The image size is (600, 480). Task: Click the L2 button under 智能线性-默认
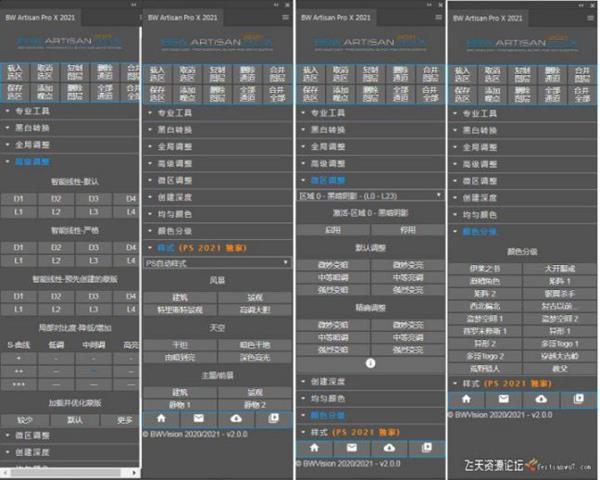point(57,213)
